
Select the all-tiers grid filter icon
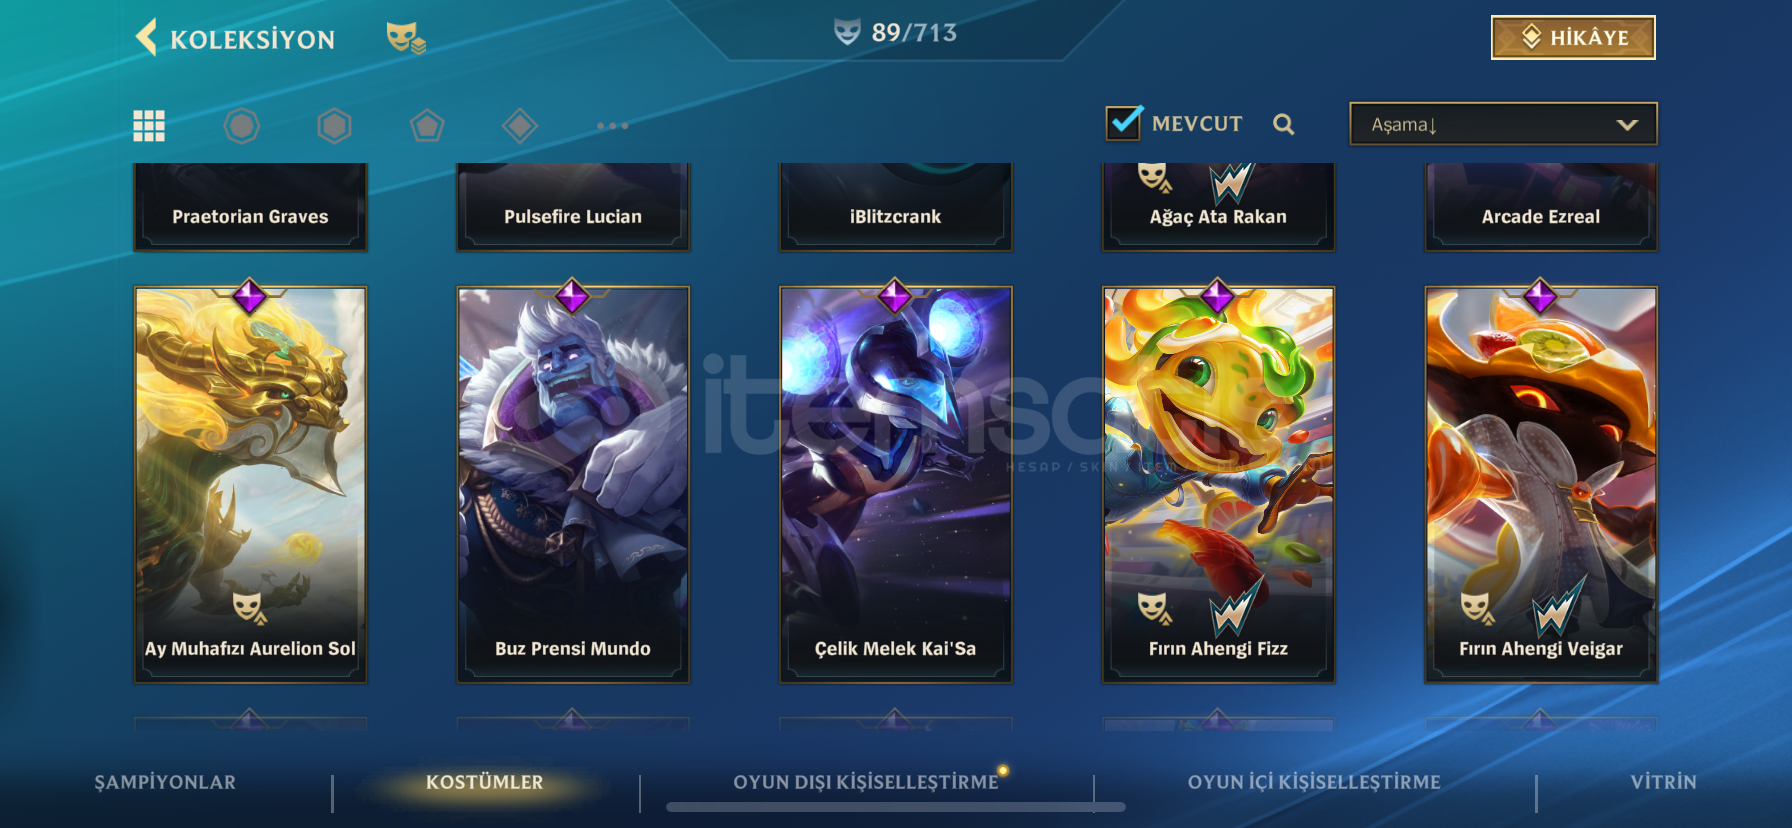(149, 126)
